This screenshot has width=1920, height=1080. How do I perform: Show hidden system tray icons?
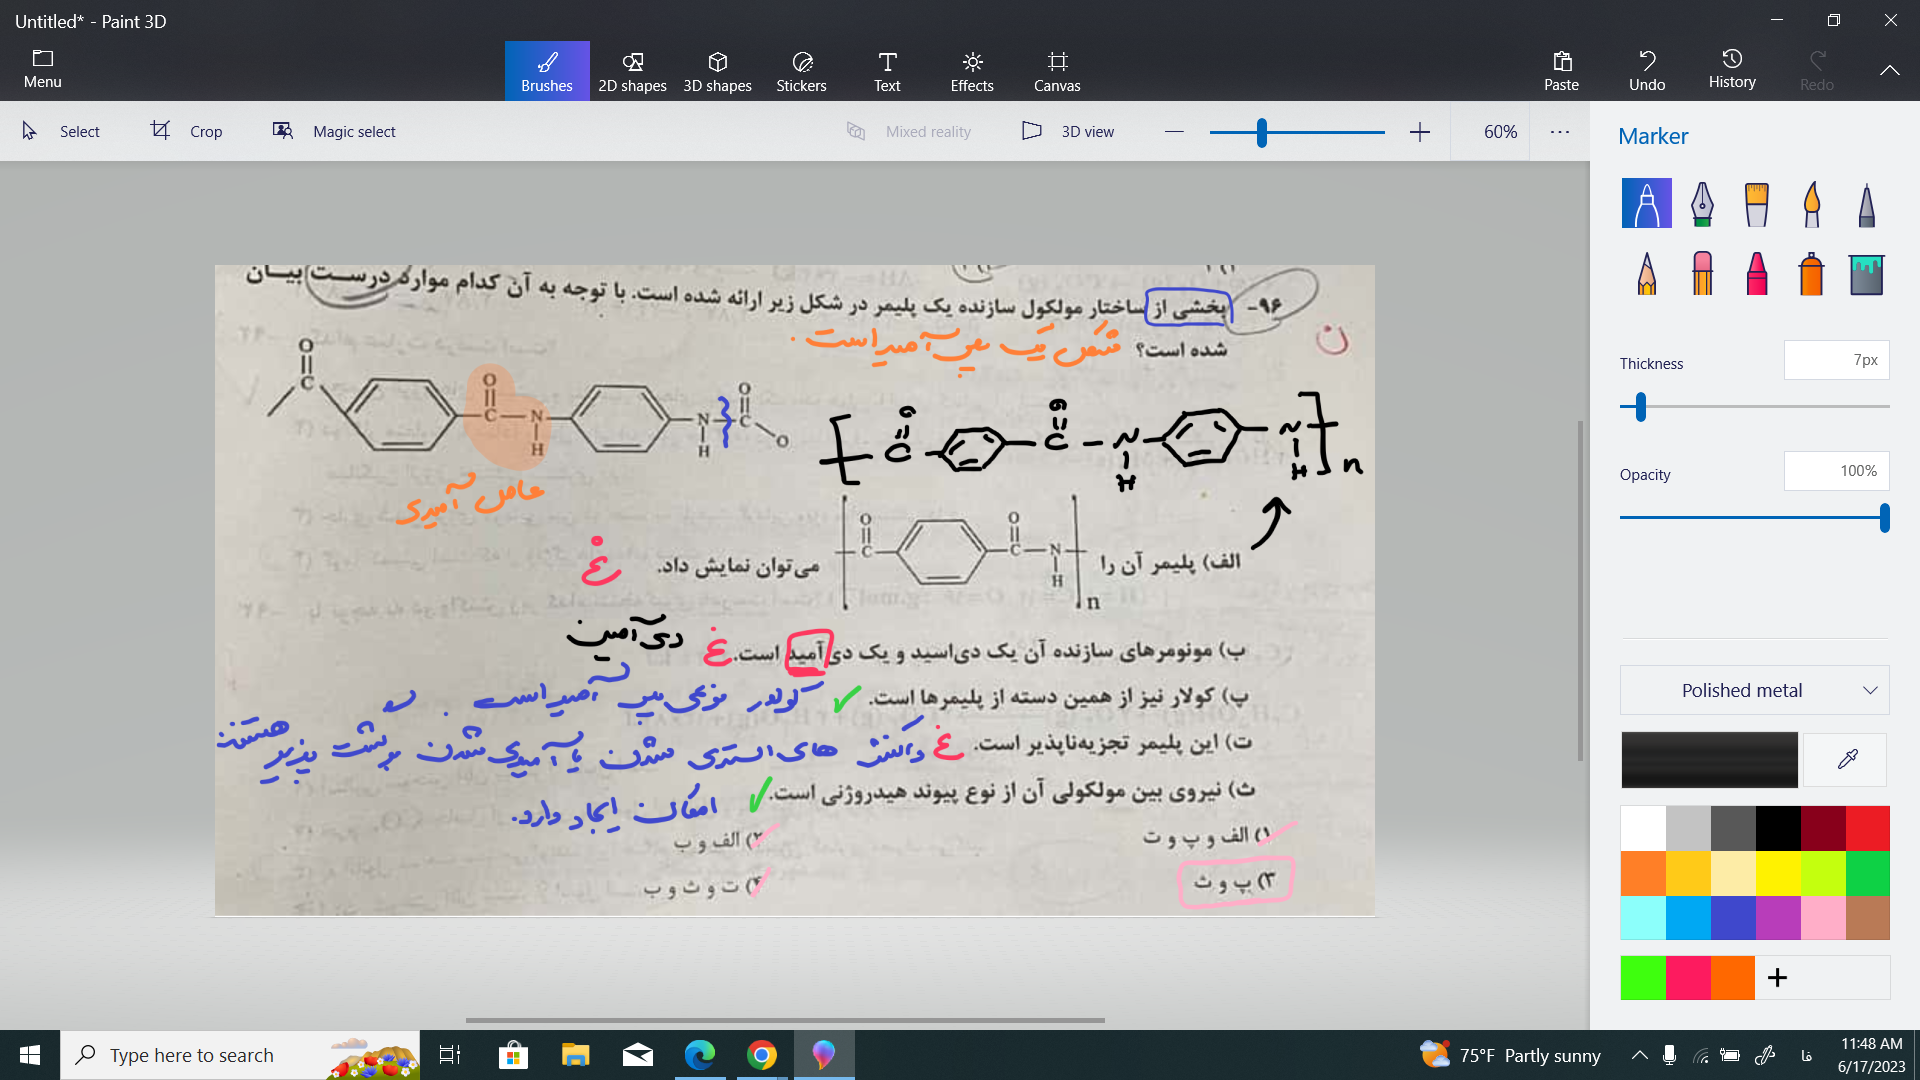pyautogui.click(x=1639, y=1055)
